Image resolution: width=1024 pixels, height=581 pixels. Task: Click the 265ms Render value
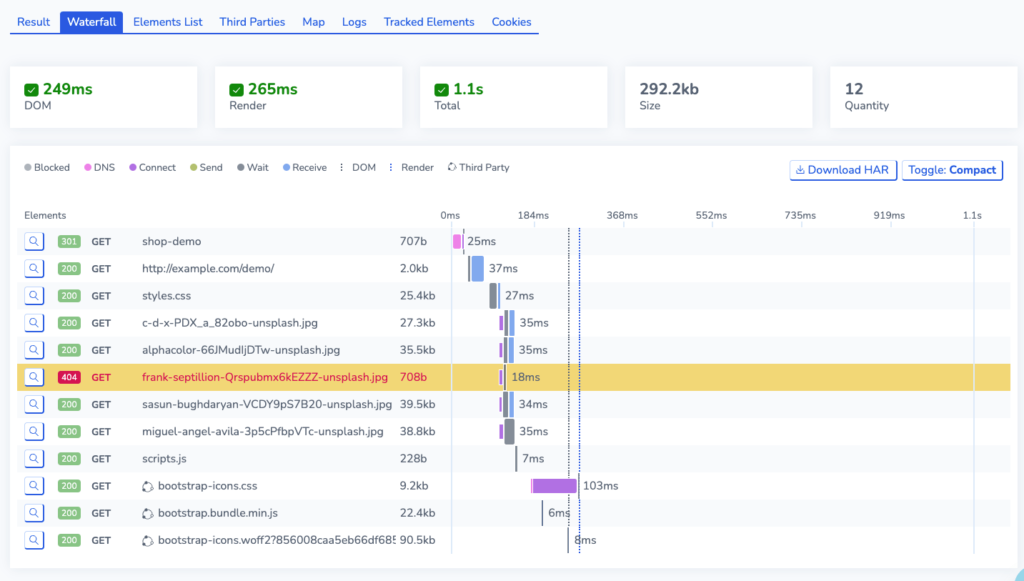point(272,89)
